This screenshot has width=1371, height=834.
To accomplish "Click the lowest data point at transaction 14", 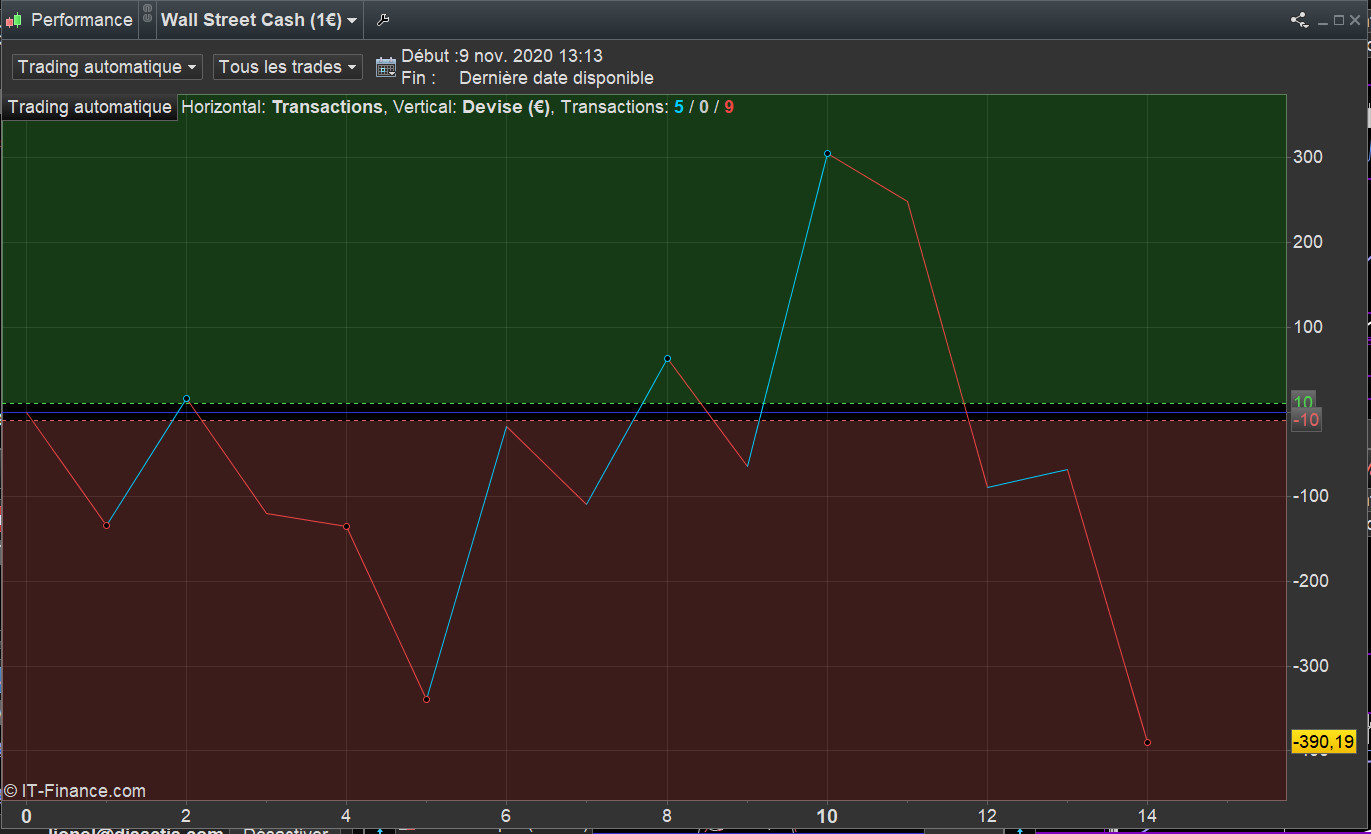I will point(1147,742).
